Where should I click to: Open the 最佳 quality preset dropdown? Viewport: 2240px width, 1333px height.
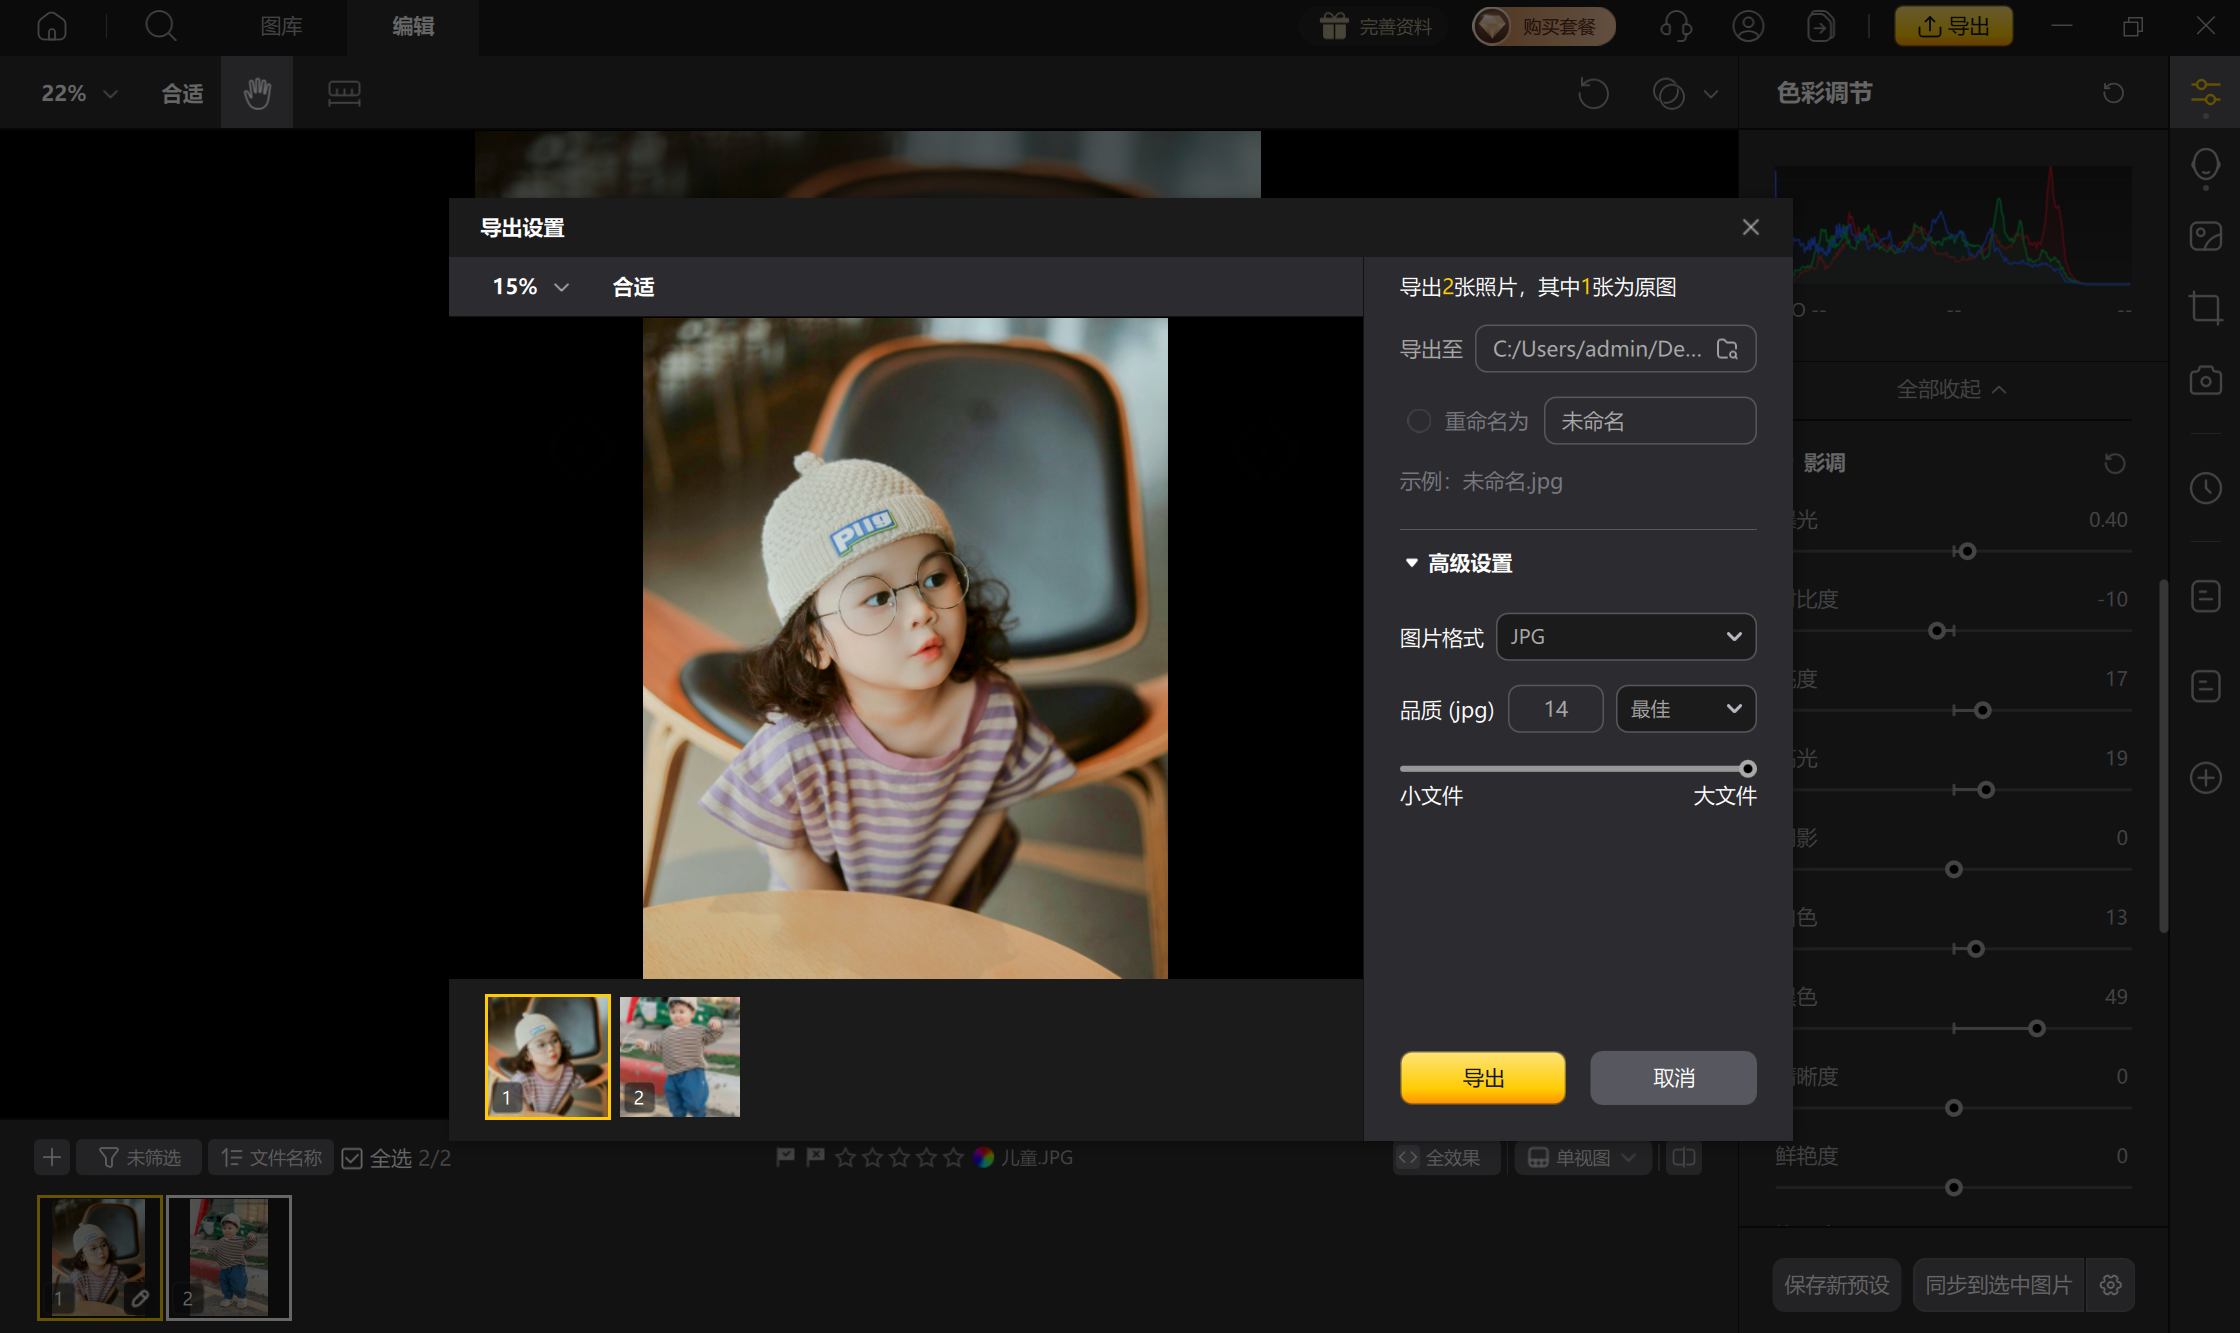pos(1685,709)
